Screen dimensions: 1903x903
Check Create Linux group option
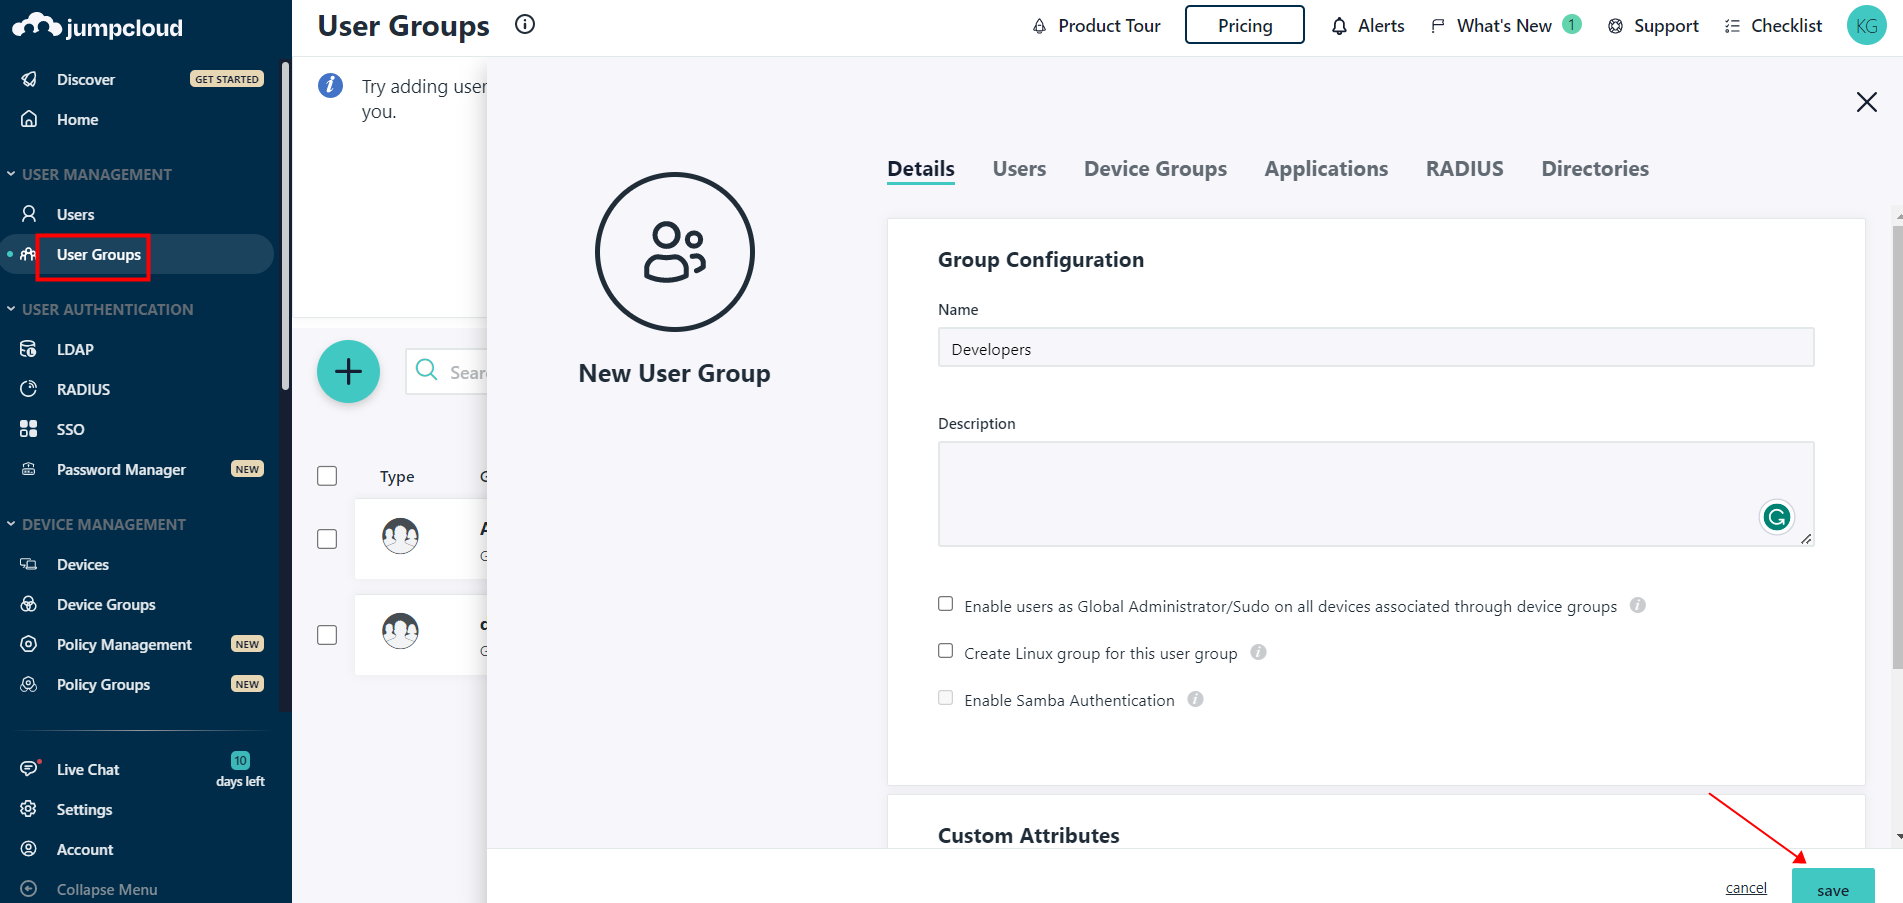pos(945,651)
